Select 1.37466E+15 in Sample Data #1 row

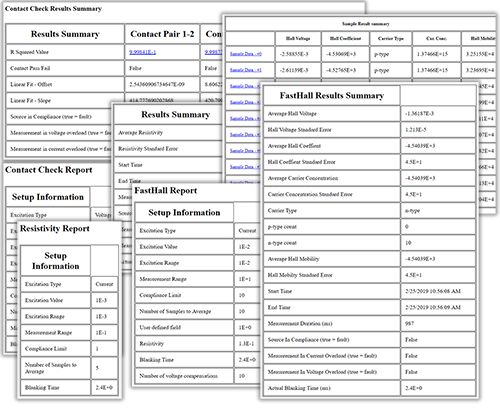pos(432,70)
